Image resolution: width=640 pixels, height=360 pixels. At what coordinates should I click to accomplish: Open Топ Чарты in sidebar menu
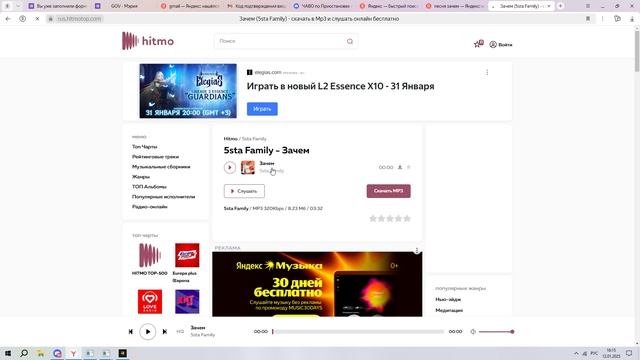click(x=144, y=147)
